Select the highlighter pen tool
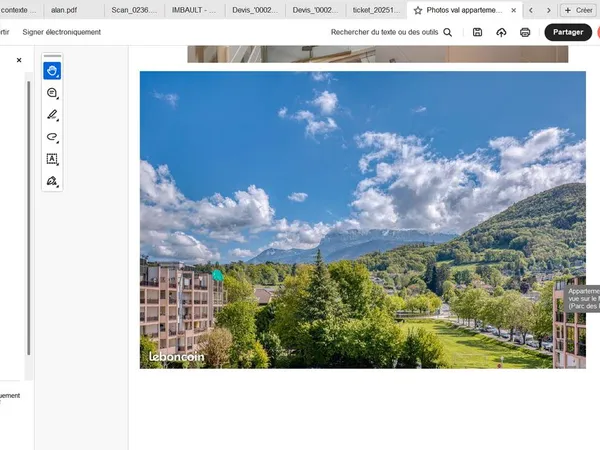600x450 pixels. 52,115
